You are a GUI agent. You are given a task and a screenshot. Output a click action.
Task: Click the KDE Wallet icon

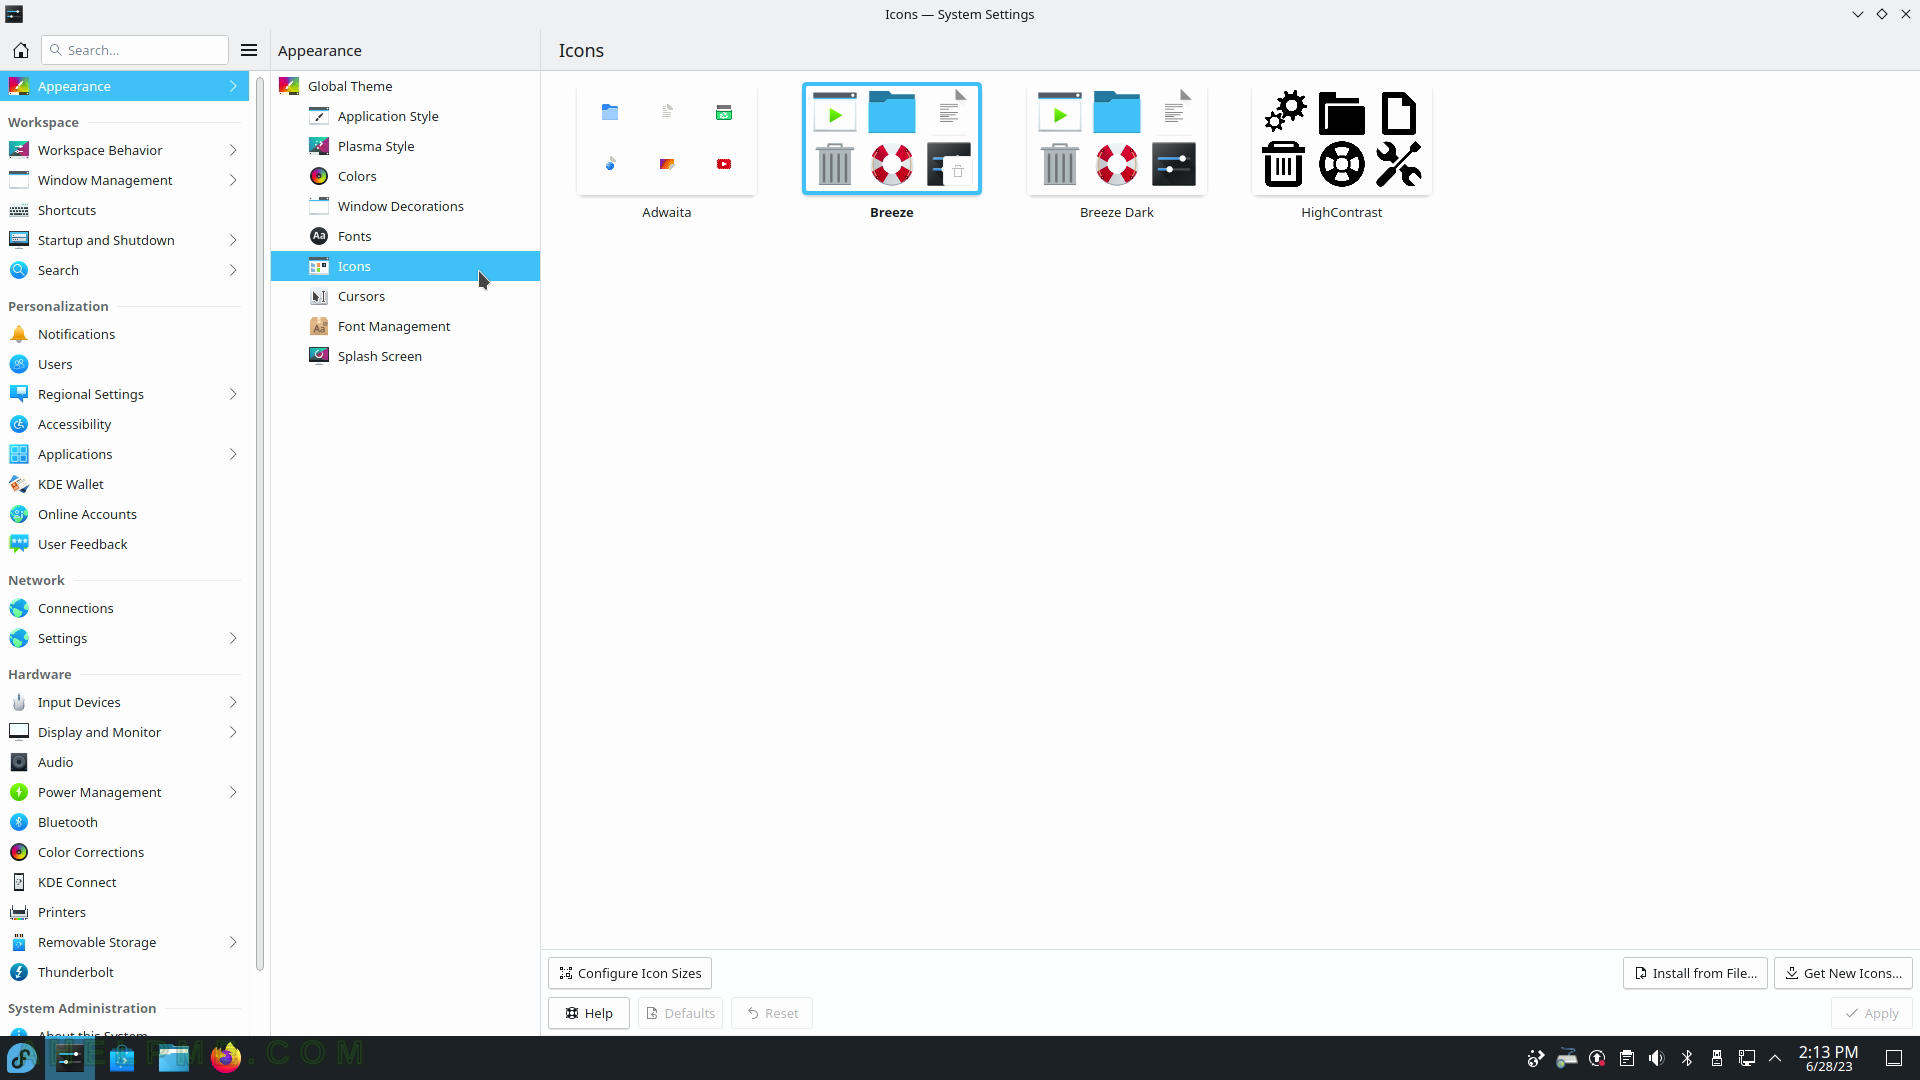(x=19, y=484)
